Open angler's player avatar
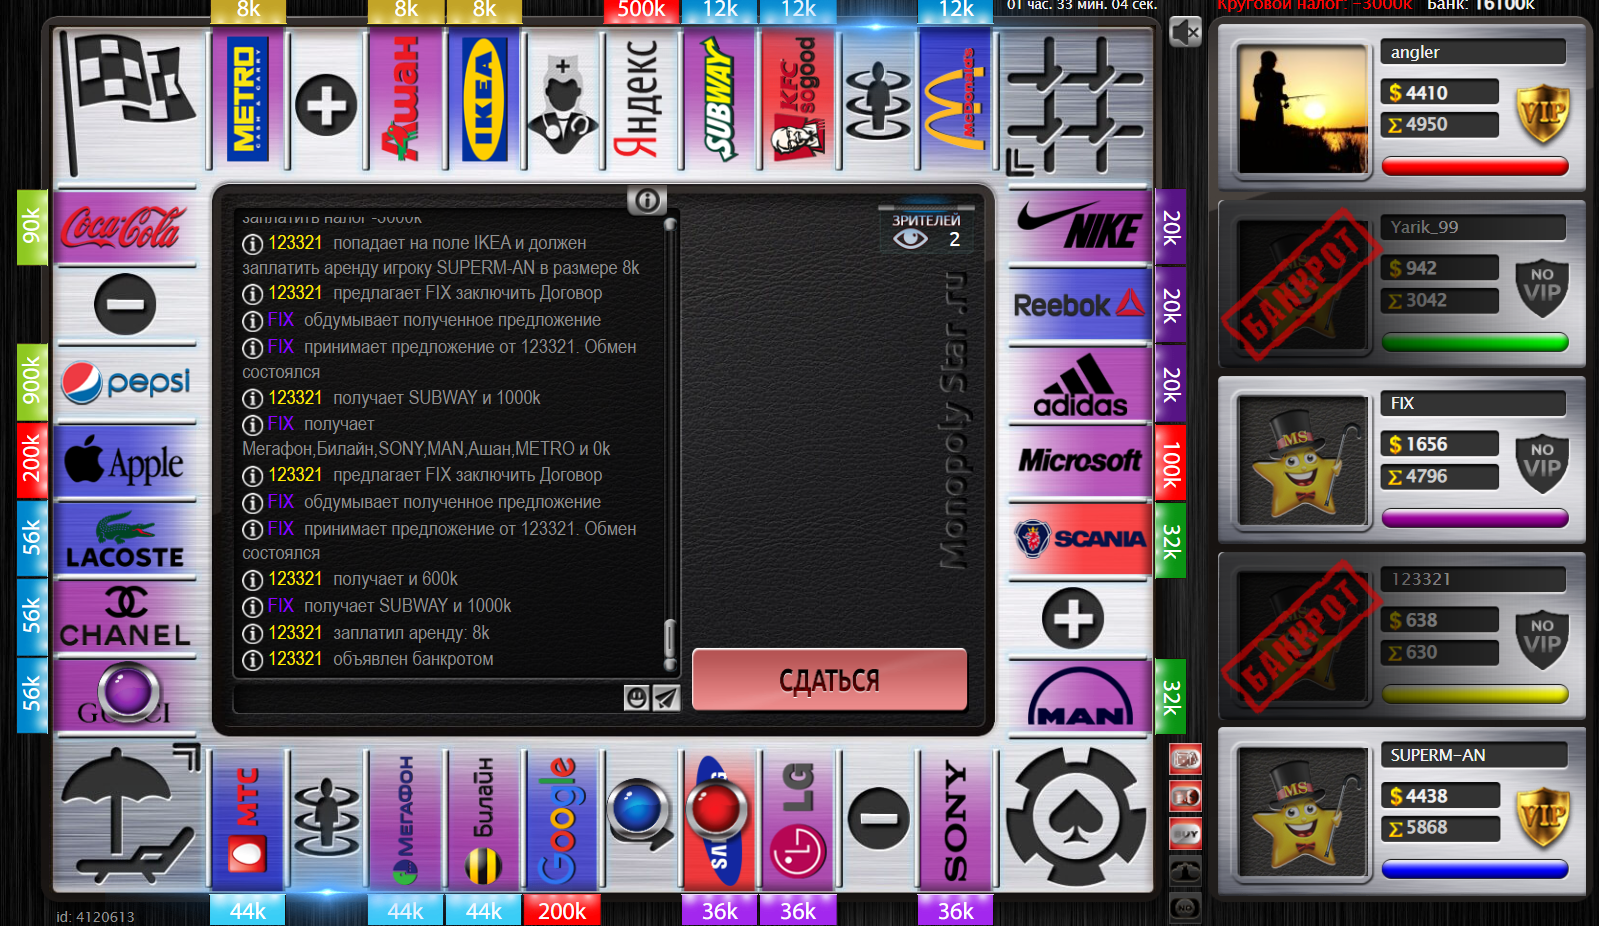1599x926 pixels. coord(1302,110)
